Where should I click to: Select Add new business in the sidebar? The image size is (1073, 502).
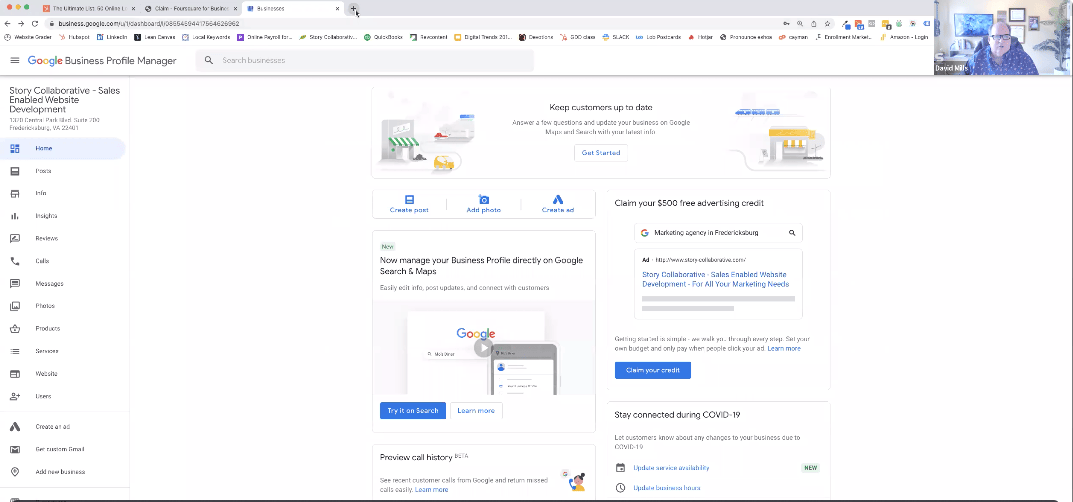click(x=62, y=472)
